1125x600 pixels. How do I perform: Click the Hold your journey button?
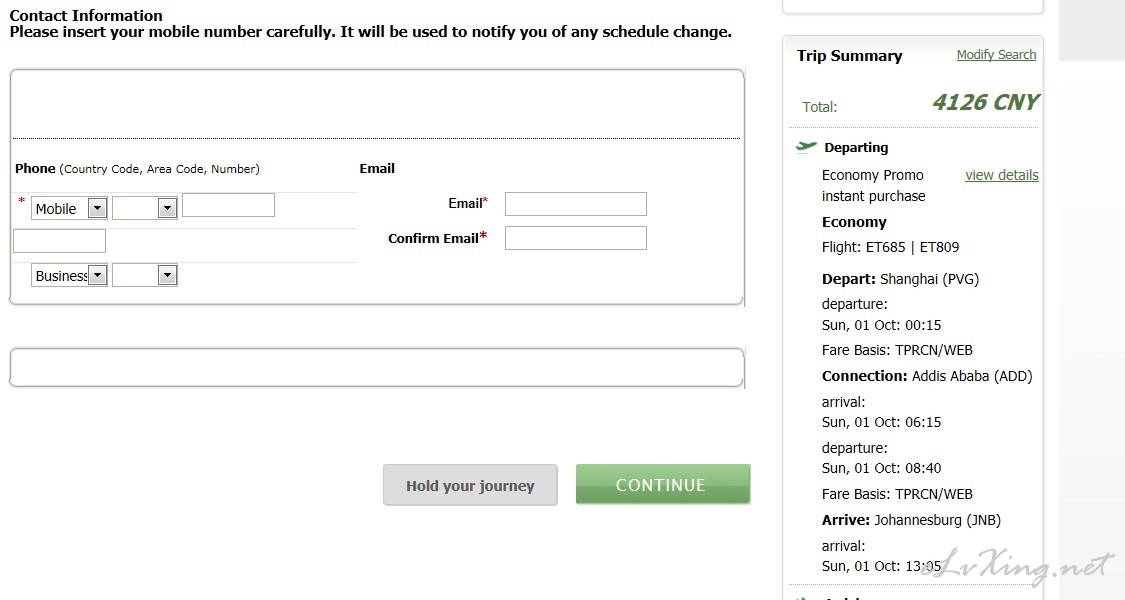pos(470,485)
